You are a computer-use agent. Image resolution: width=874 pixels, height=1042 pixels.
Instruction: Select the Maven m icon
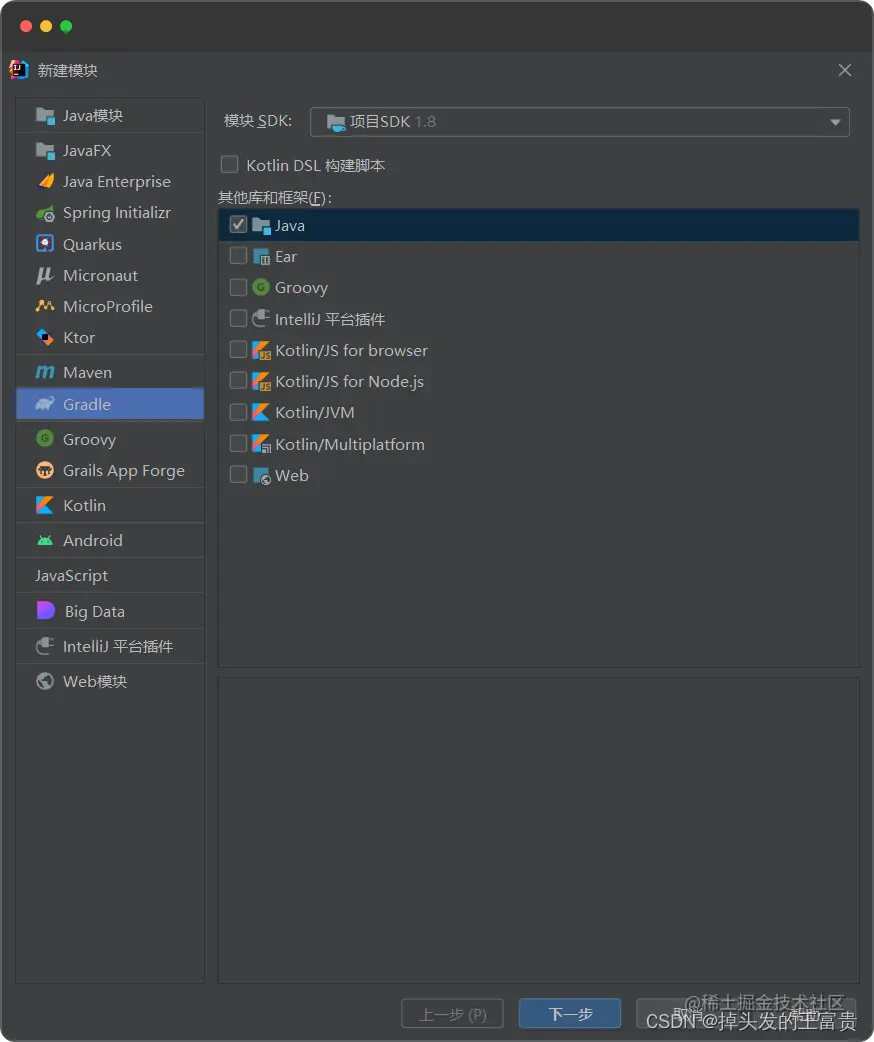45,373
